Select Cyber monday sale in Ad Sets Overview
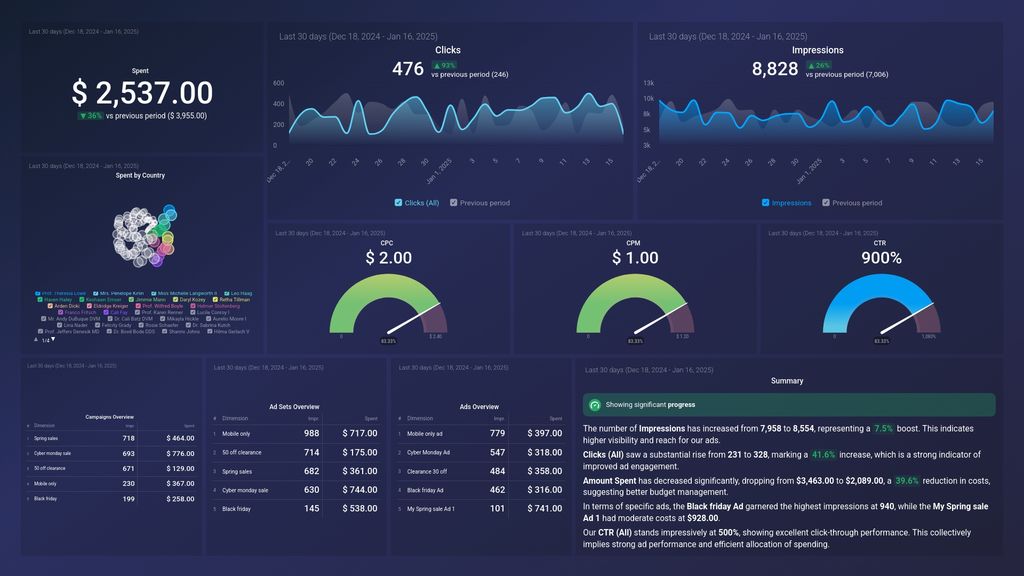The height and width of the screenshot is (576, 1024). [295, 490]
